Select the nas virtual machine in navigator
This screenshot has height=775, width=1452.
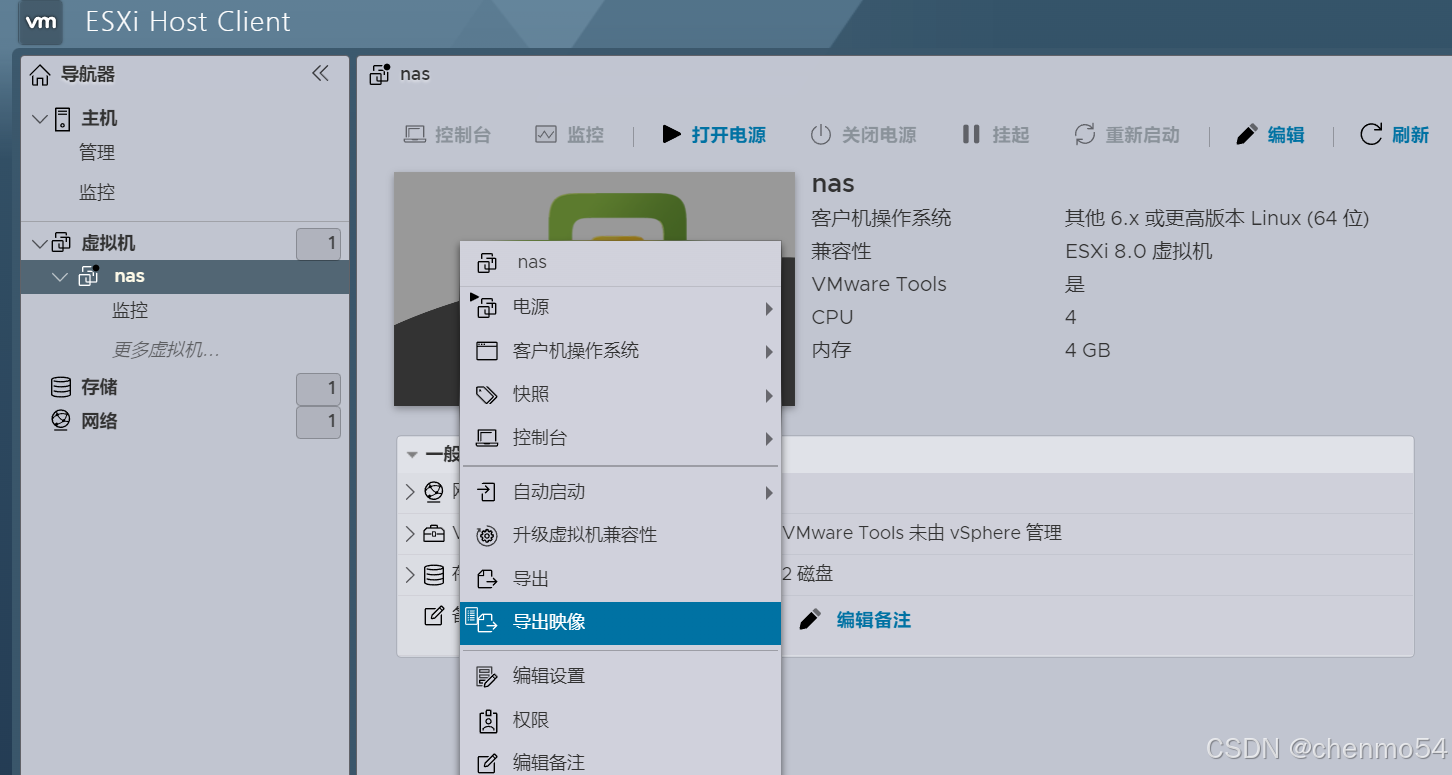click(185, 276)
